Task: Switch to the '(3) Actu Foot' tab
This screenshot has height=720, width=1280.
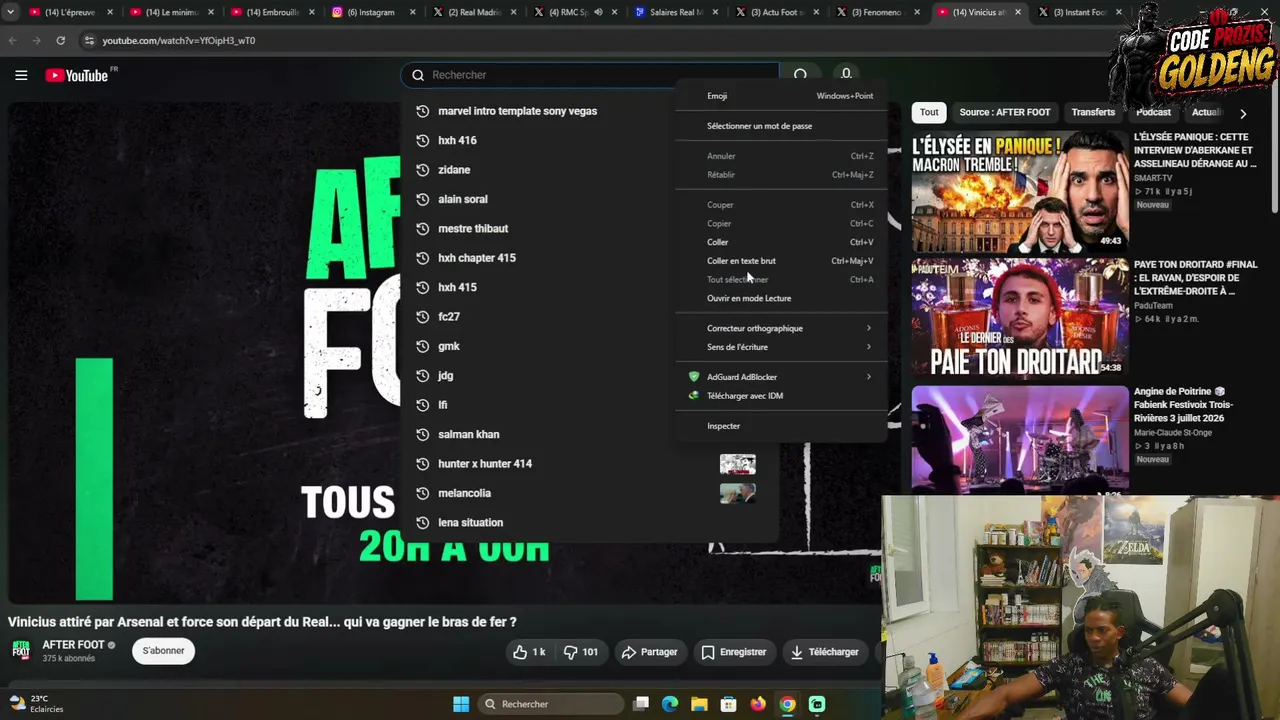Action: pyautogui.click(x=777, y=12)
